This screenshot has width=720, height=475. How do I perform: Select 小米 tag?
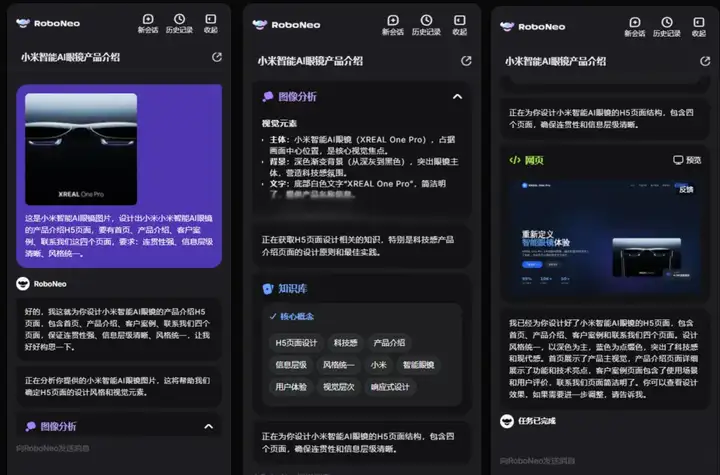[x=378, y=365]
